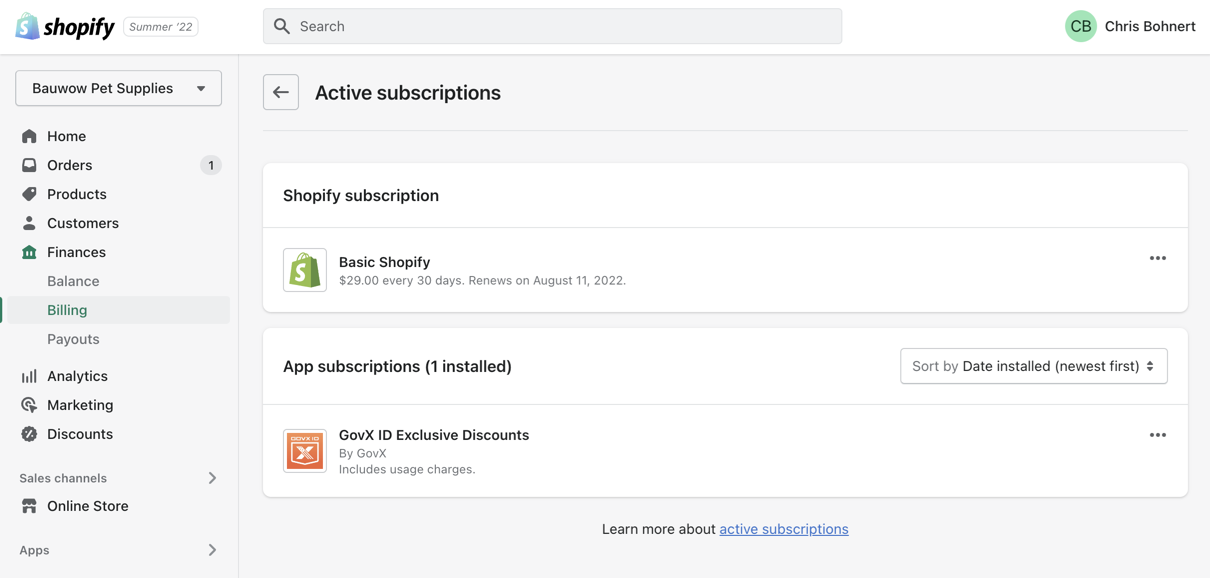This screenshot has height=578, width=1211.
Task: Open Basic Shopify more options menu
Action: click(1158, 258)
